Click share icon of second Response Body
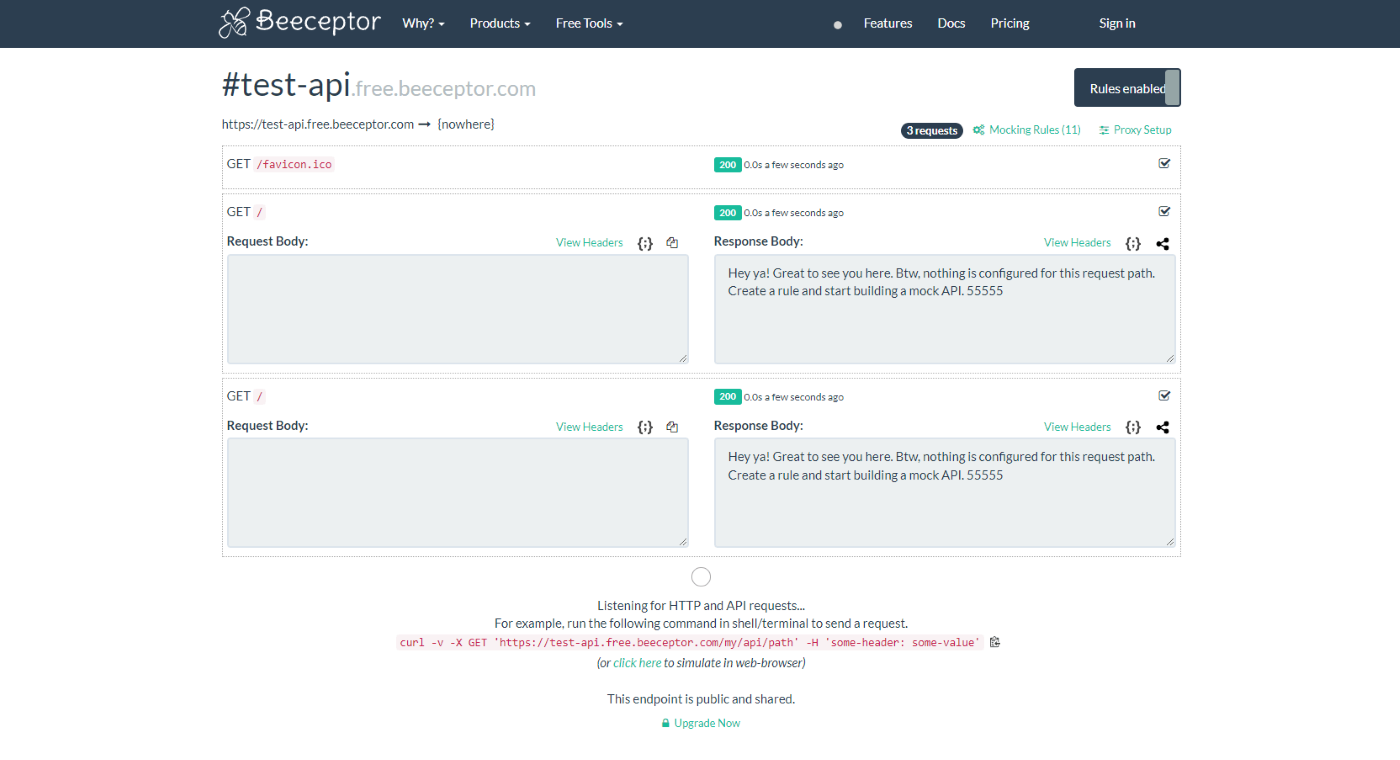 coord(1162,427)
